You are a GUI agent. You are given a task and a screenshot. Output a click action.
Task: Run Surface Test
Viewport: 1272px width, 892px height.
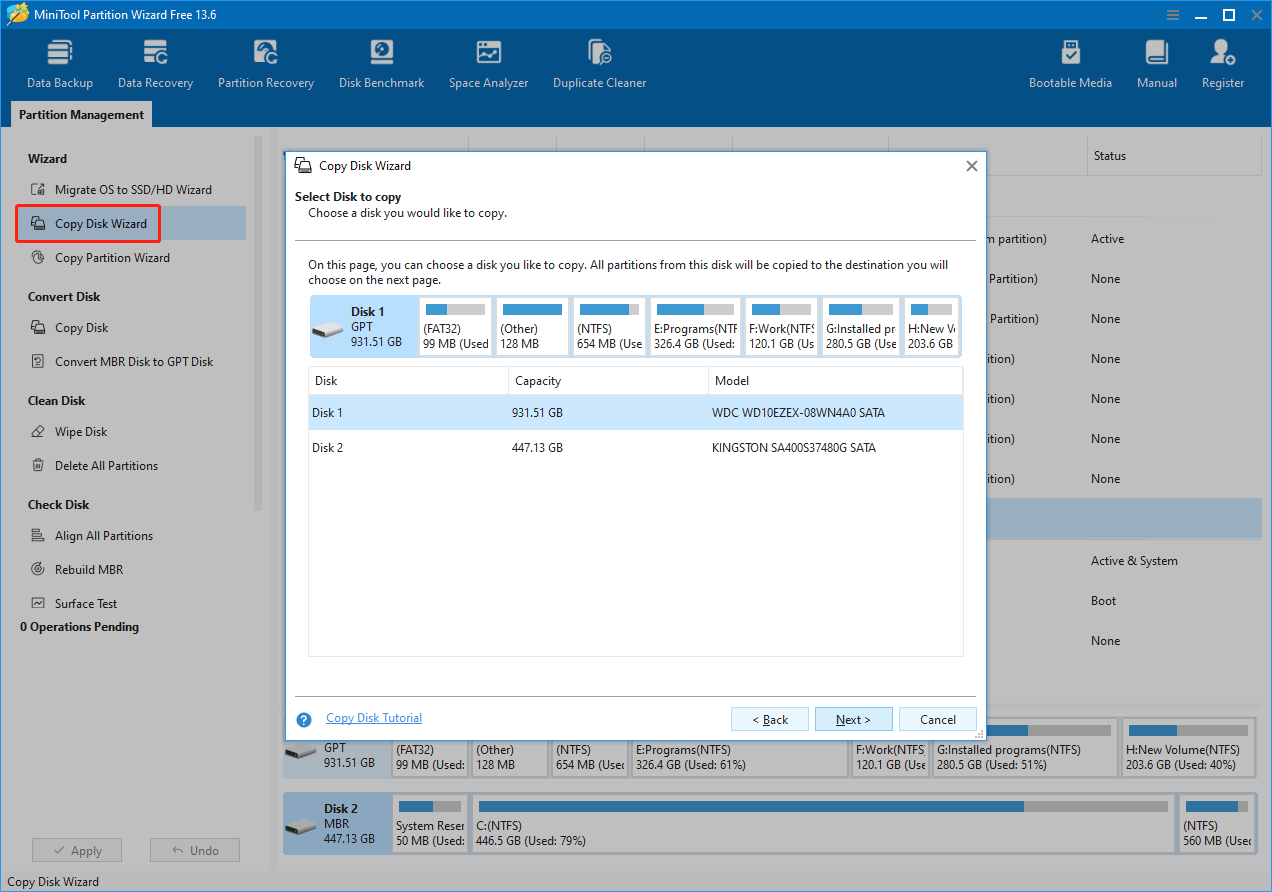pos(76,604)
